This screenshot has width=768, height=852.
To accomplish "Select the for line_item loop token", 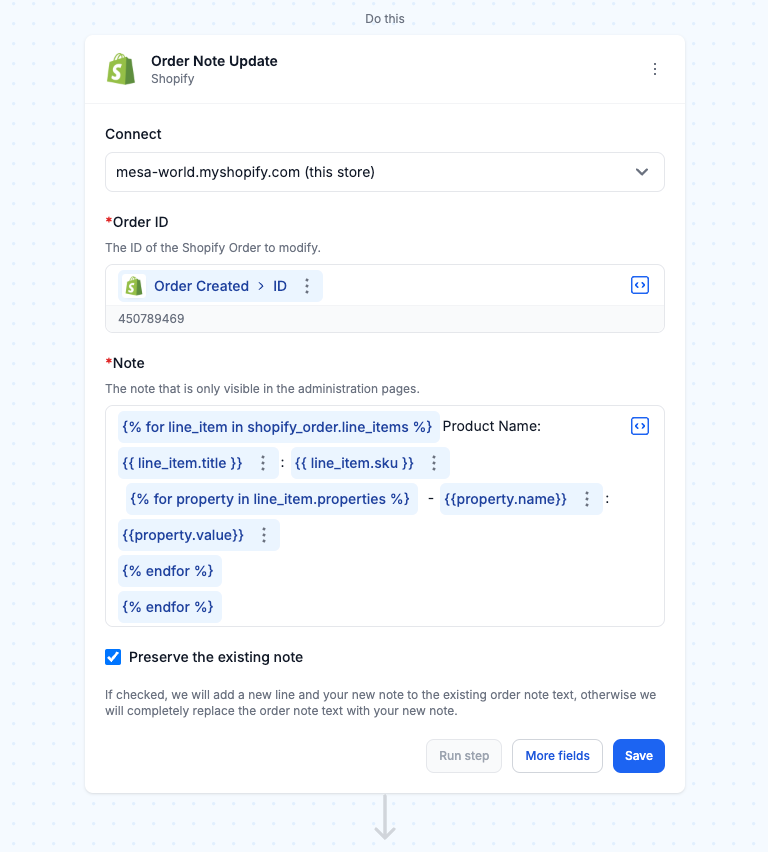I will 278,427.
